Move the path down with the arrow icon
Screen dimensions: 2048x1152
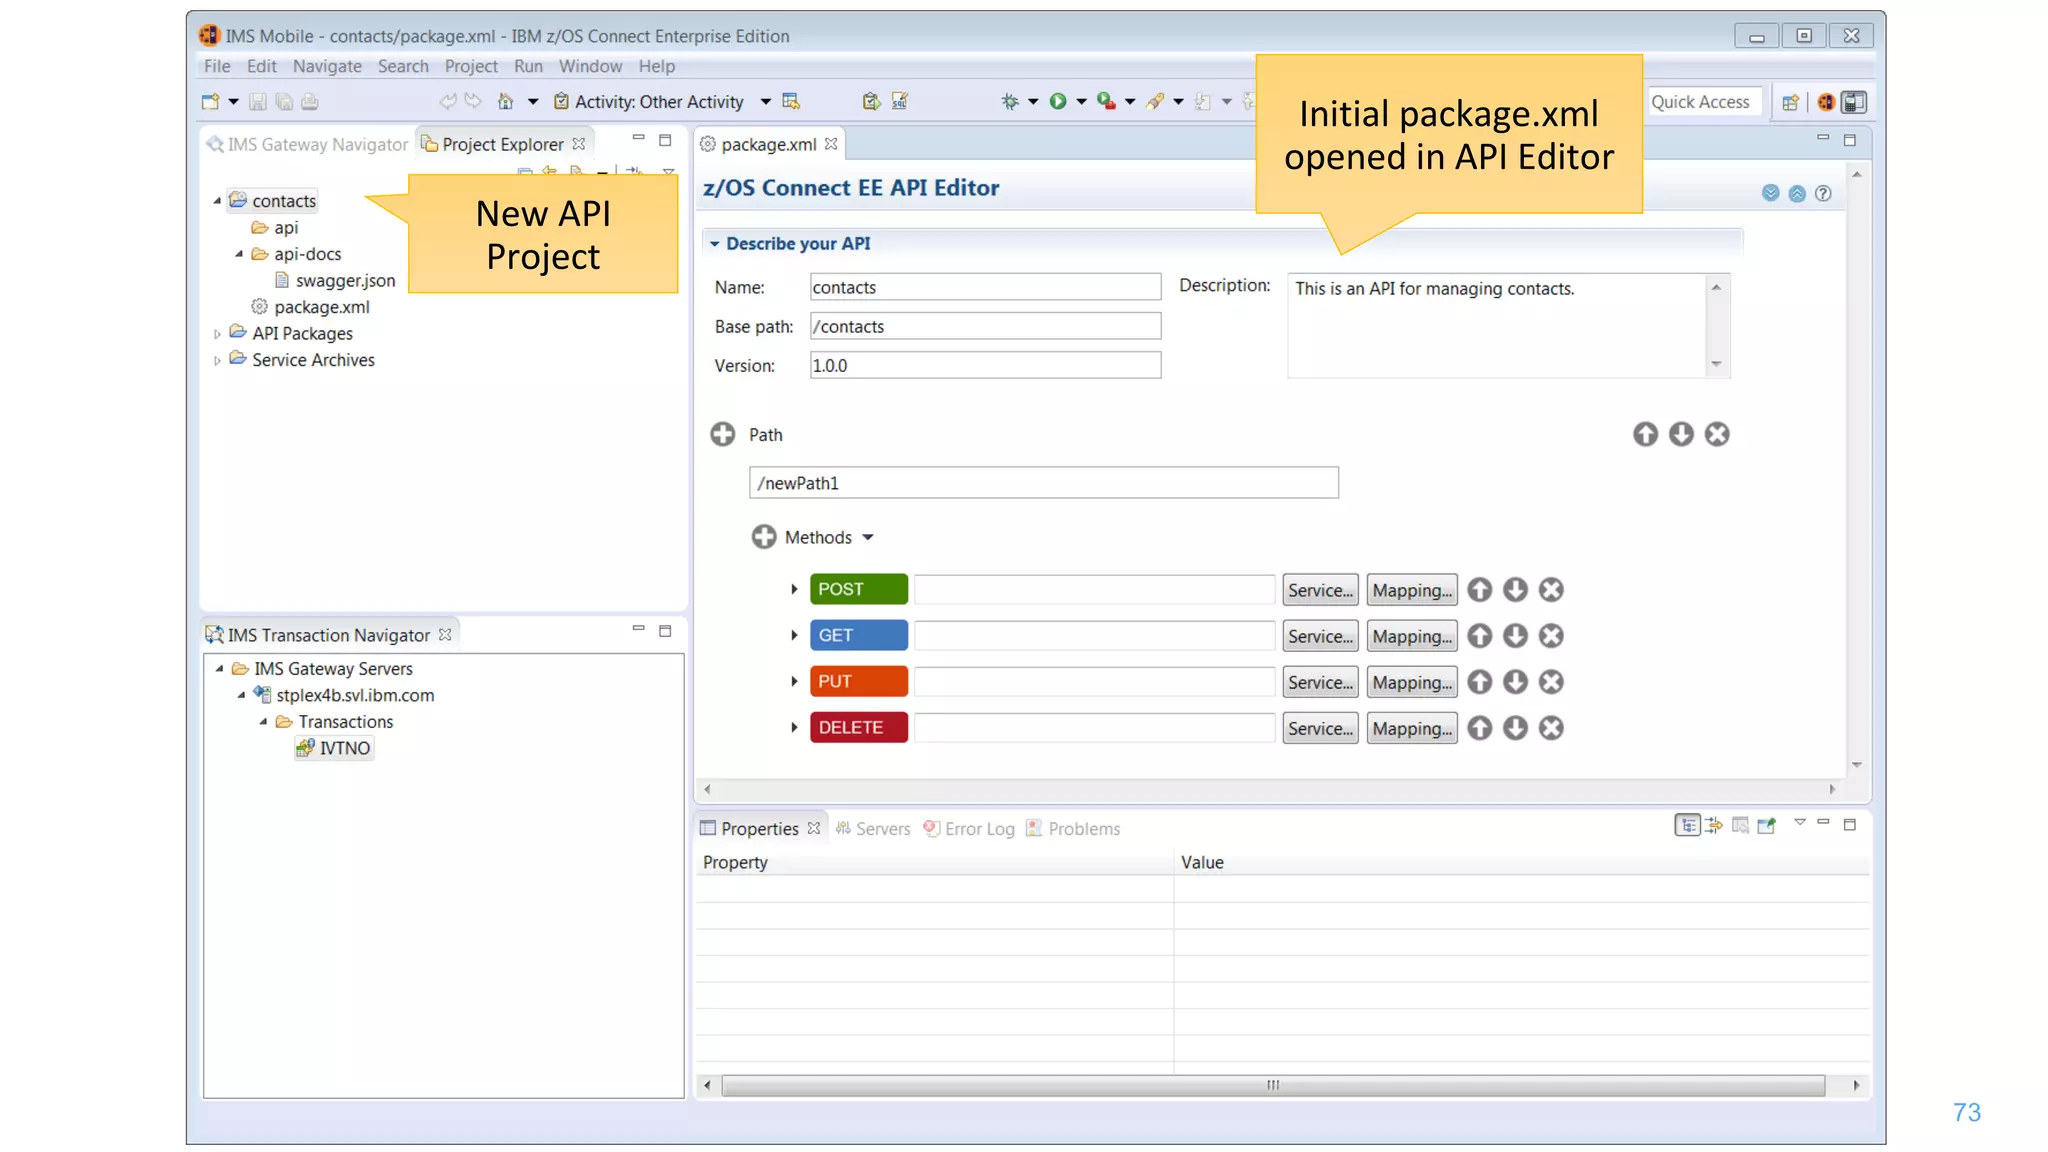click(x=1681, y=434)
